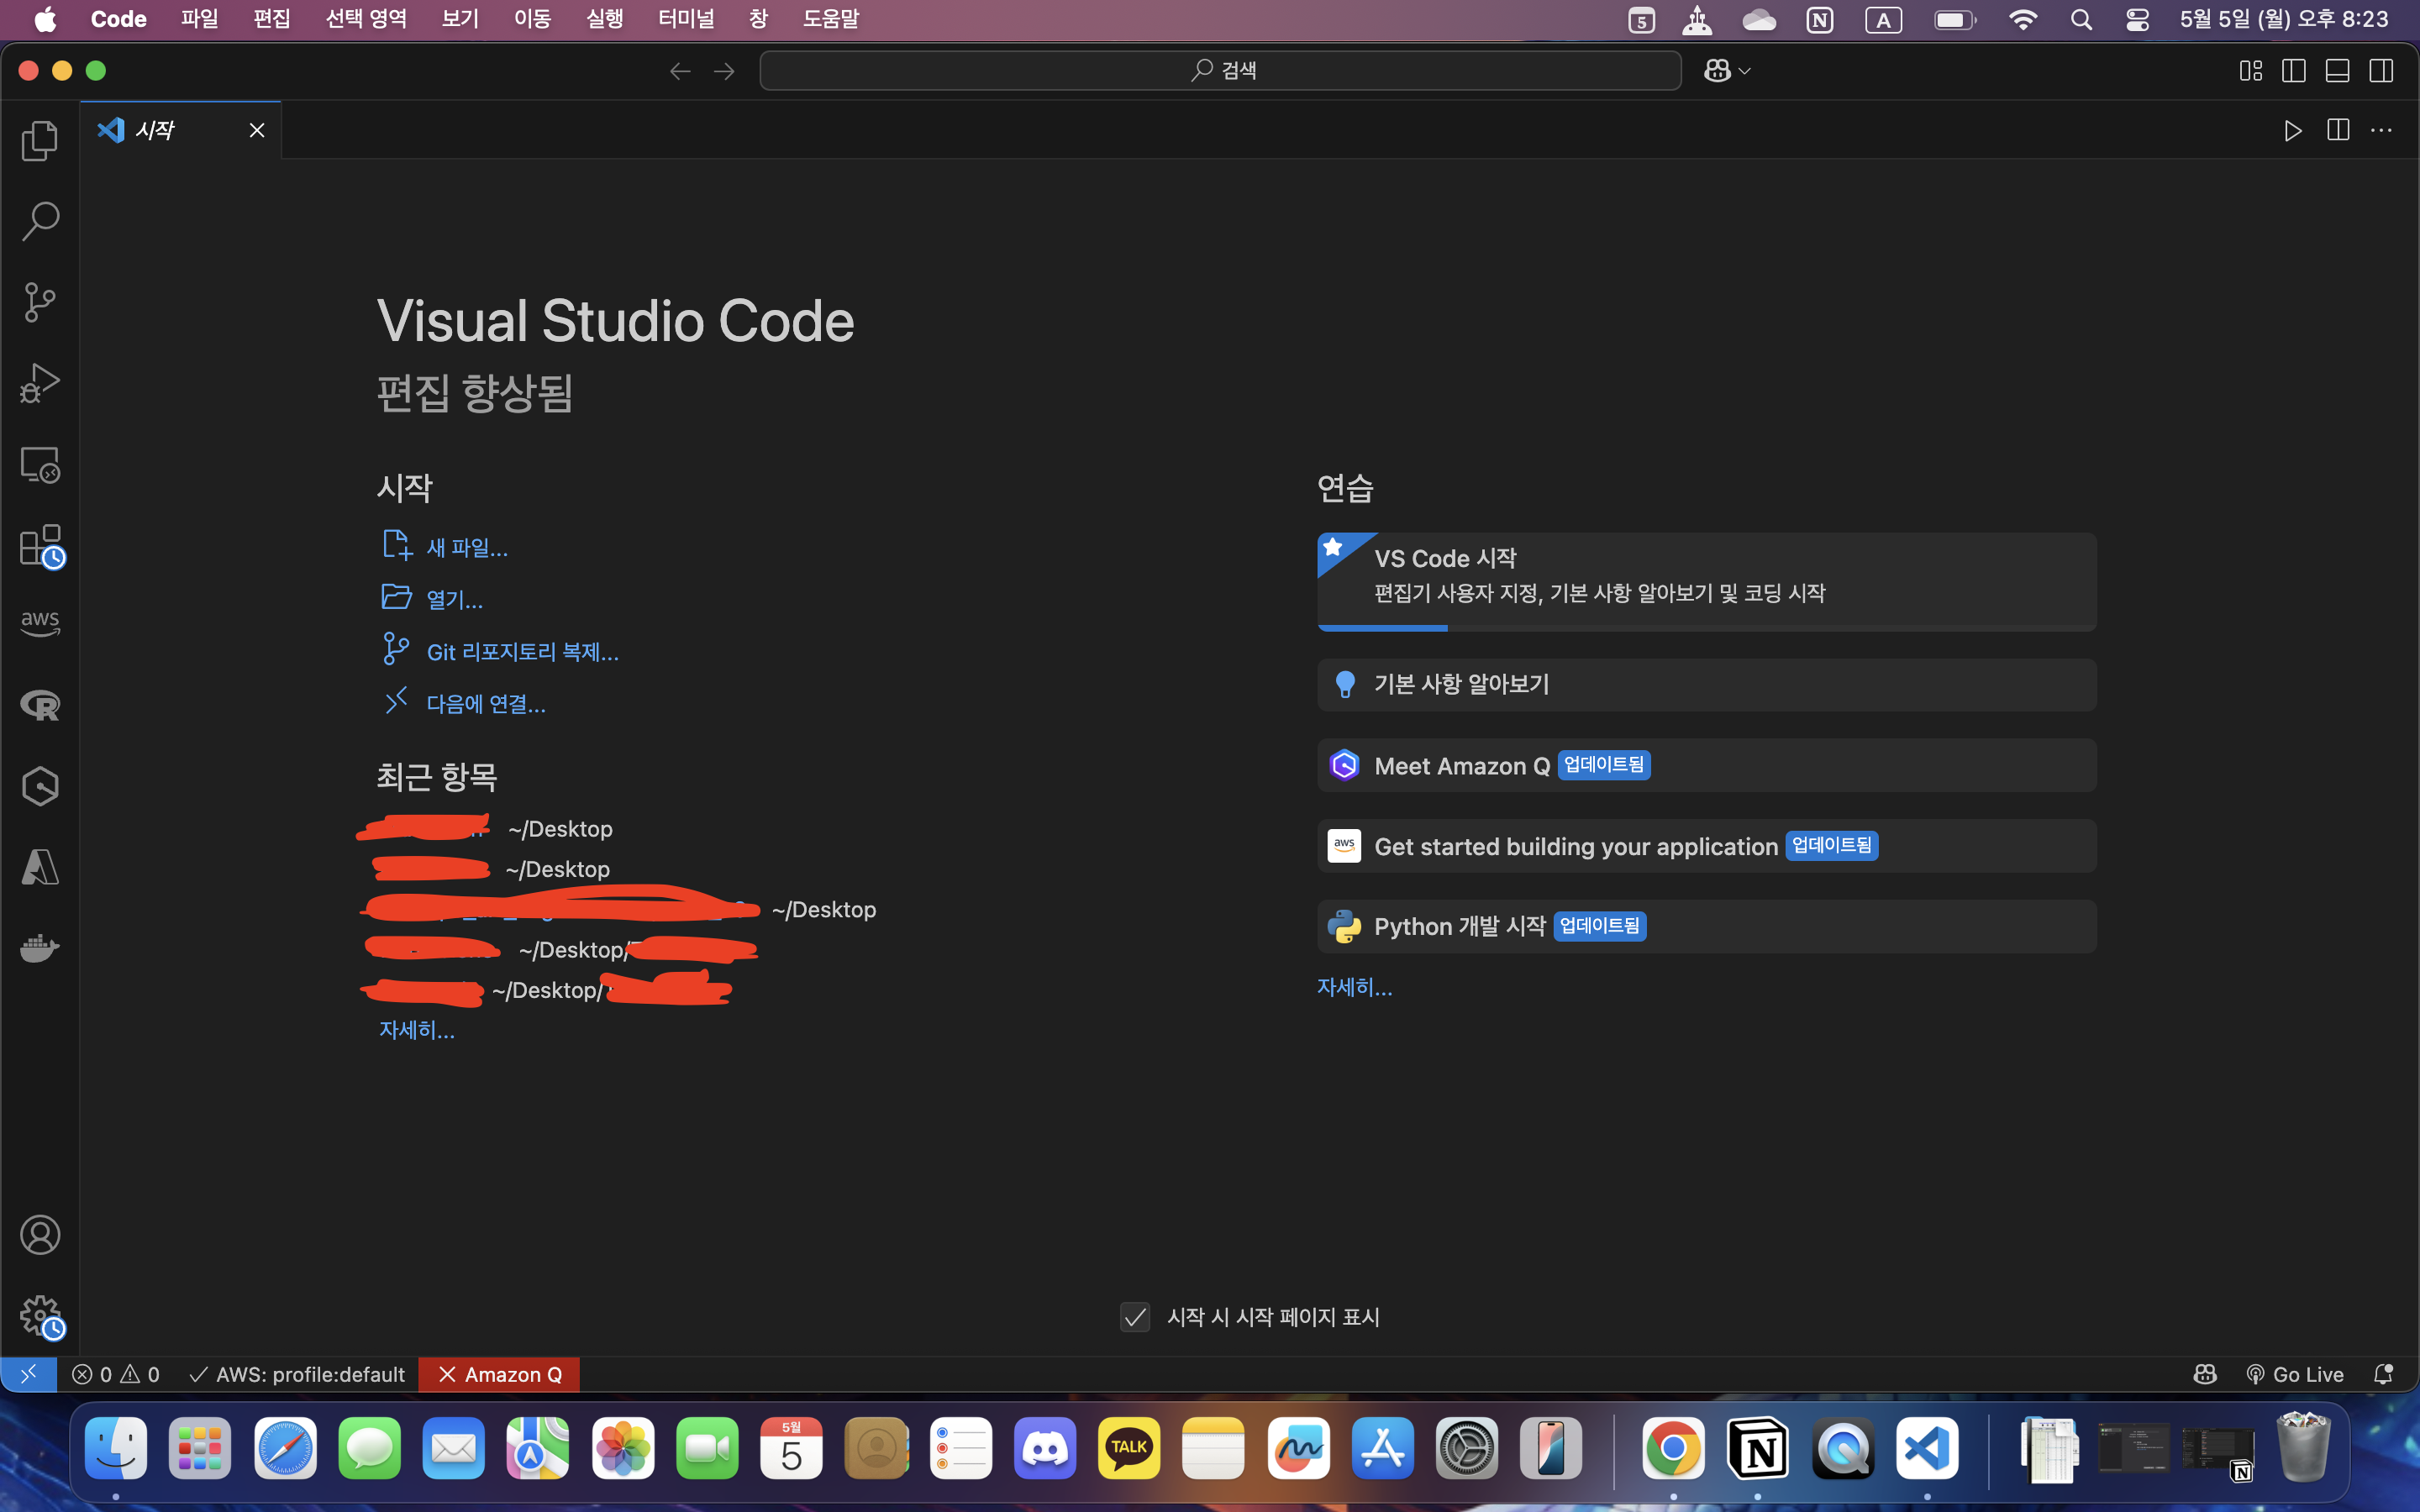Open the Remote Explorer view

click(40, 464)
